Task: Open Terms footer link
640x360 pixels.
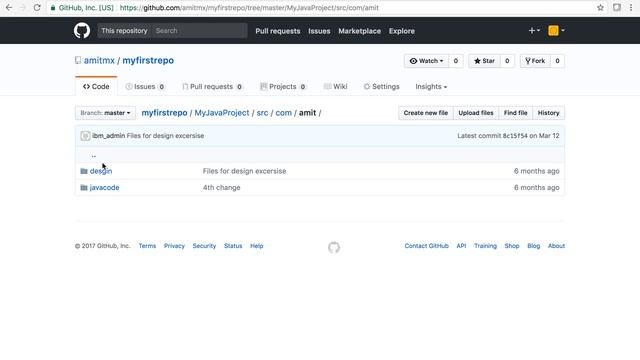Action: (x=147, y=246)
